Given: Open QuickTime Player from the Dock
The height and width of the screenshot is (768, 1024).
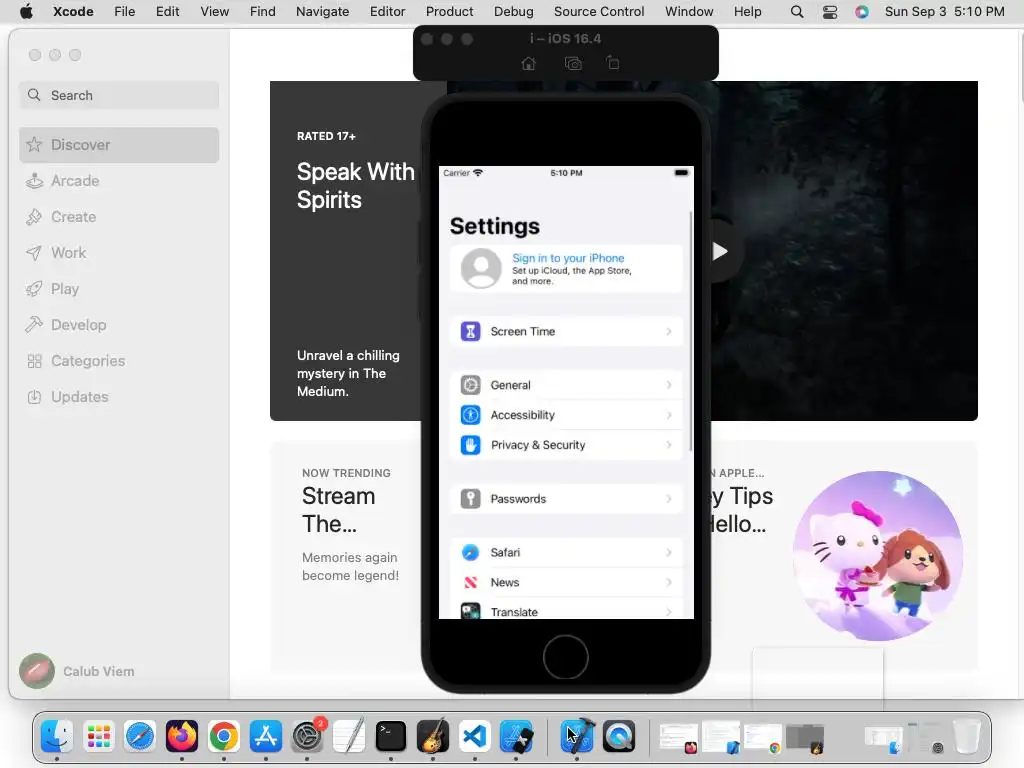Looking at the screenshot, I should (x=619, y=737).
